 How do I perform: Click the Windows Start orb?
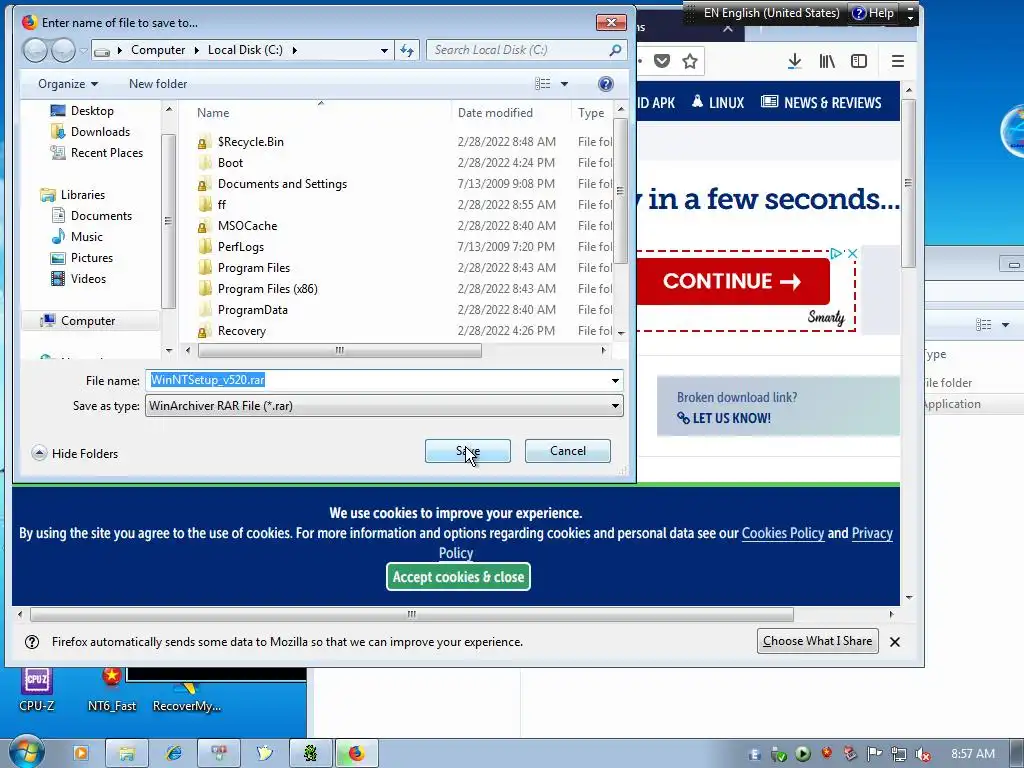[26, 752]
